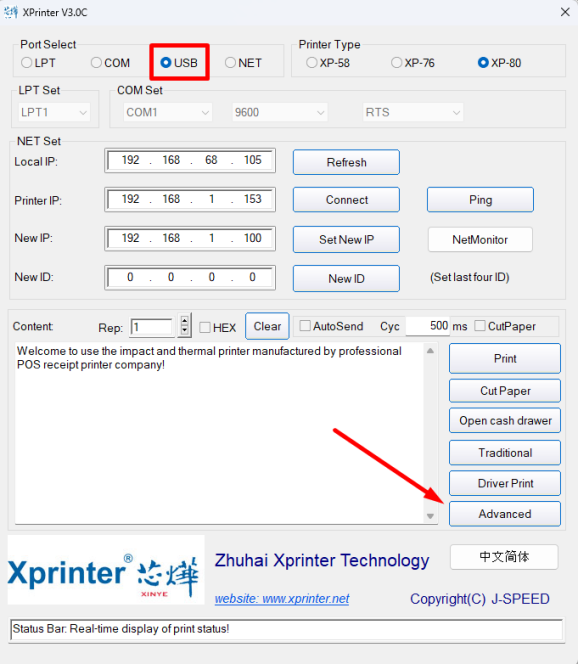Image resolution: width=579 pixels, height=665 pixels.
Task: Open the COM1 port dropdown
Action: [168, 112]
